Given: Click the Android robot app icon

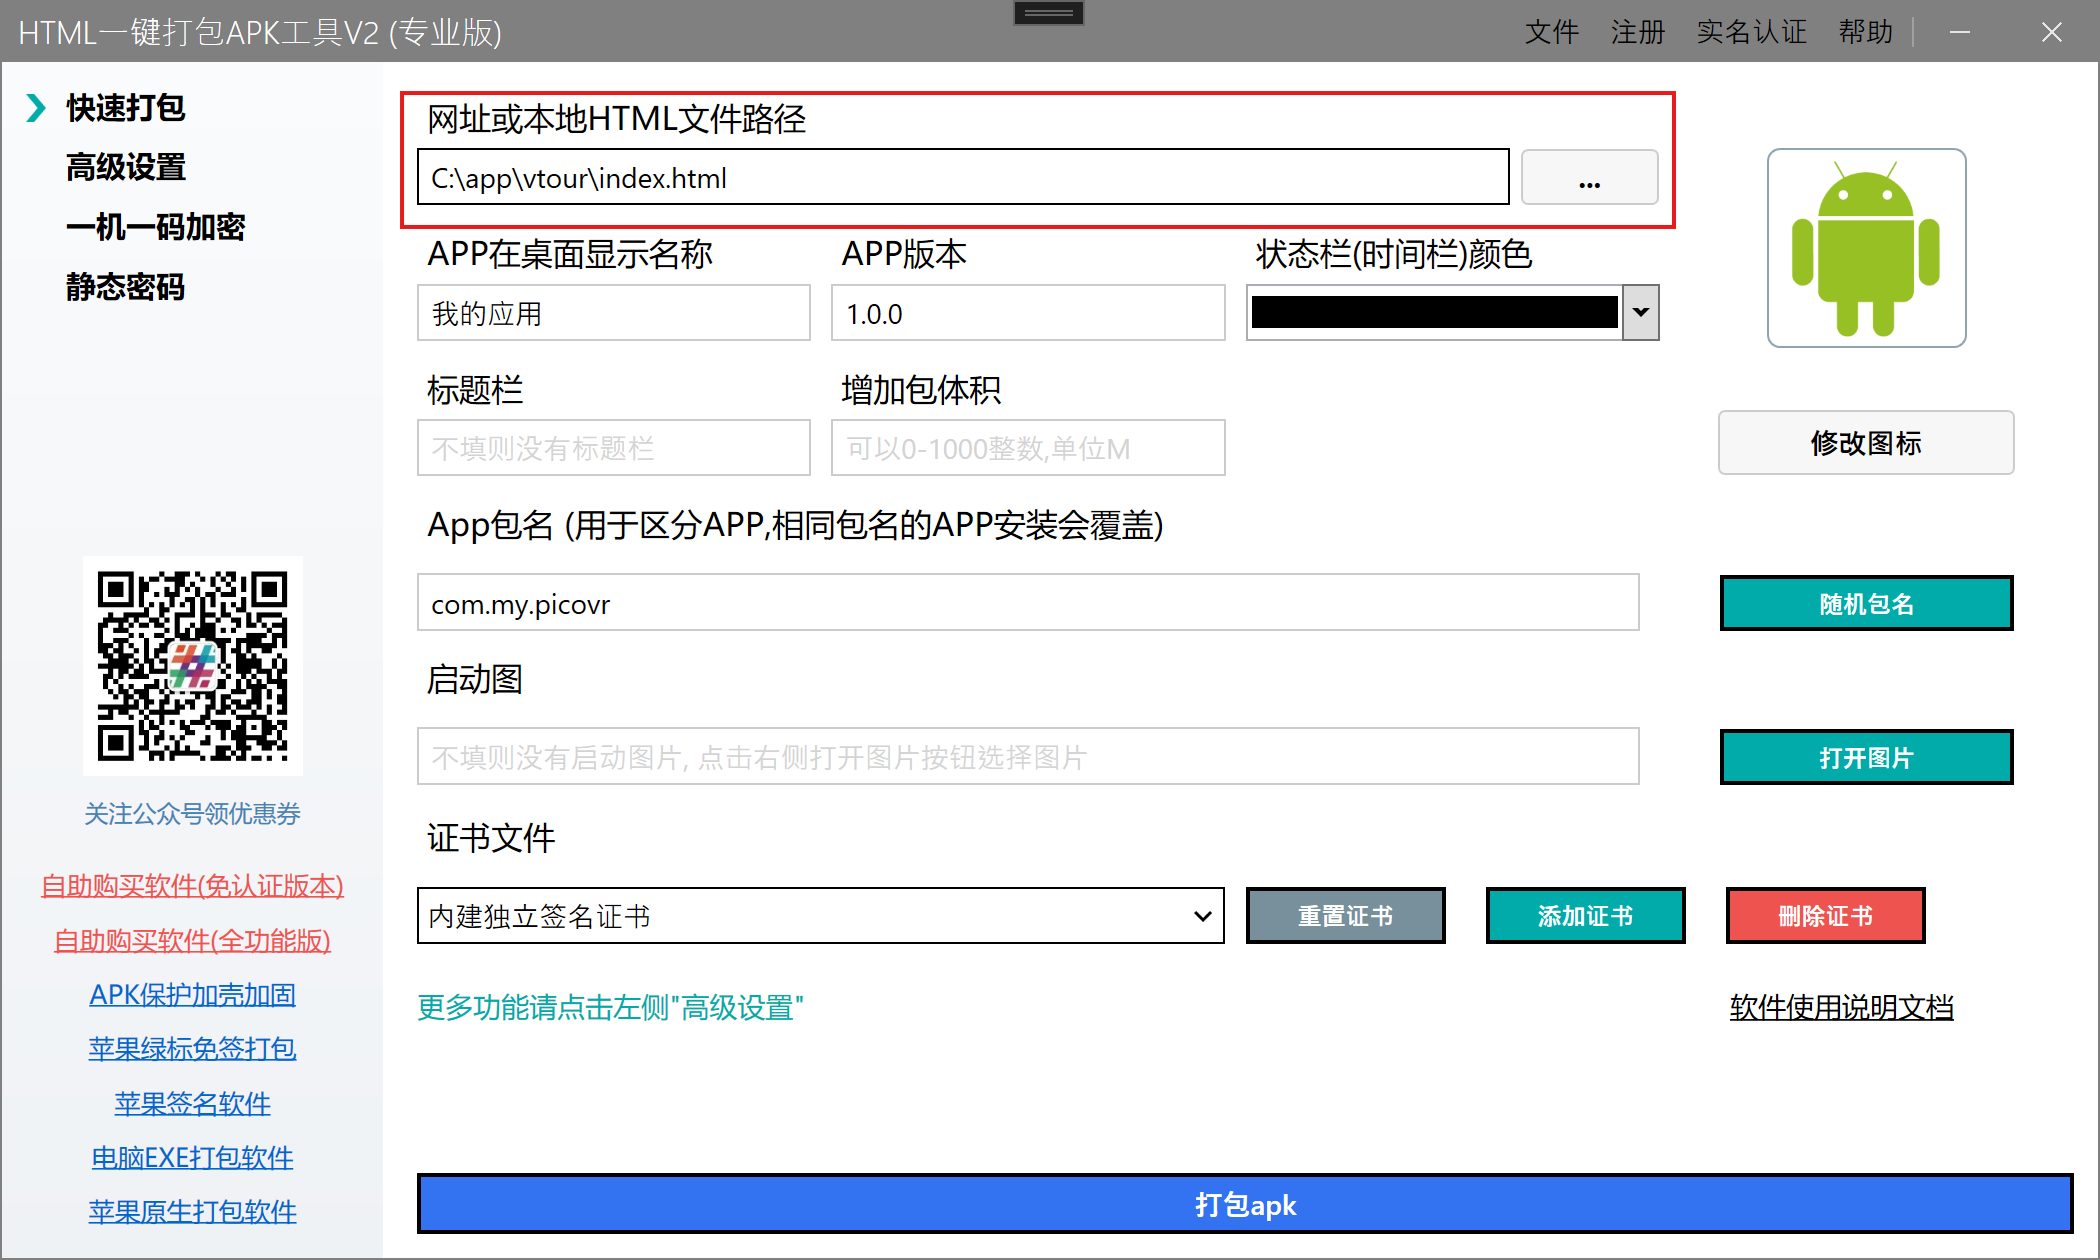Looking at the screenshot, I should 1866,248.
